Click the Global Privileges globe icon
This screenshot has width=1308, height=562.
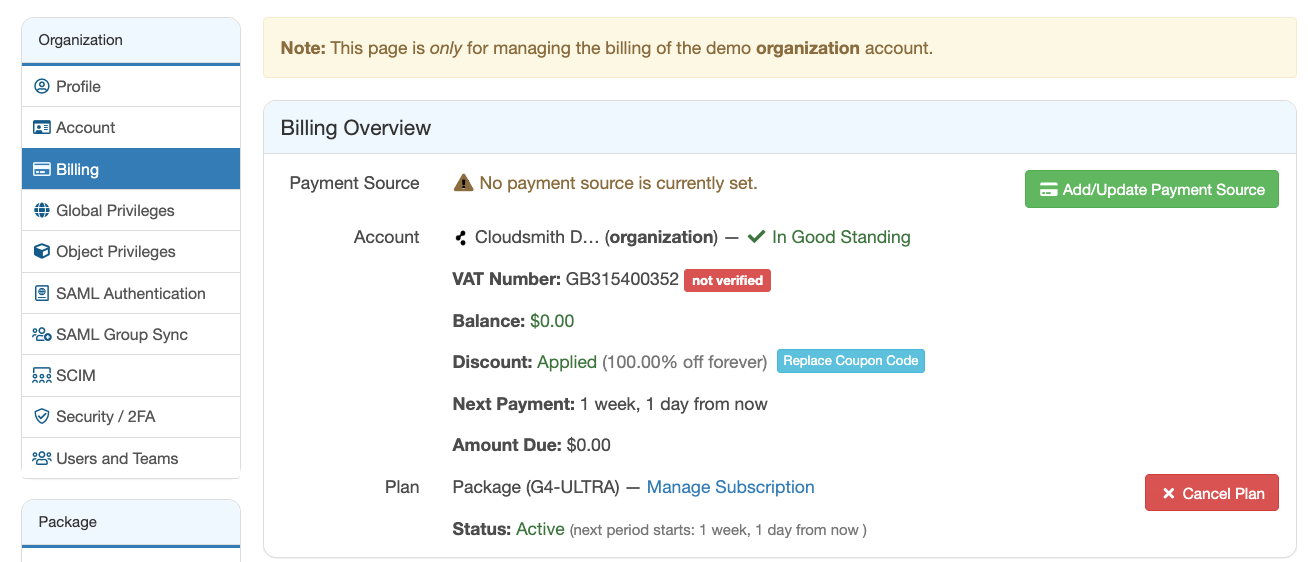pyautogui.click(x=42, y=211)
